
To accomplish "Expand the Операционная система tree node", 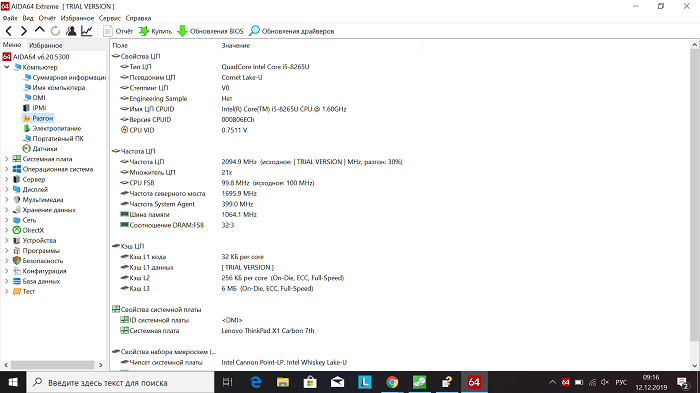I will (7, 169).
